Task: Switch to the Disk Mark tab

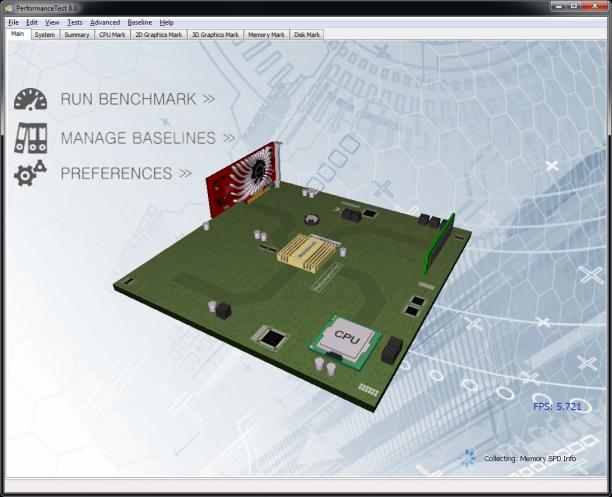Action: point(307,35)
